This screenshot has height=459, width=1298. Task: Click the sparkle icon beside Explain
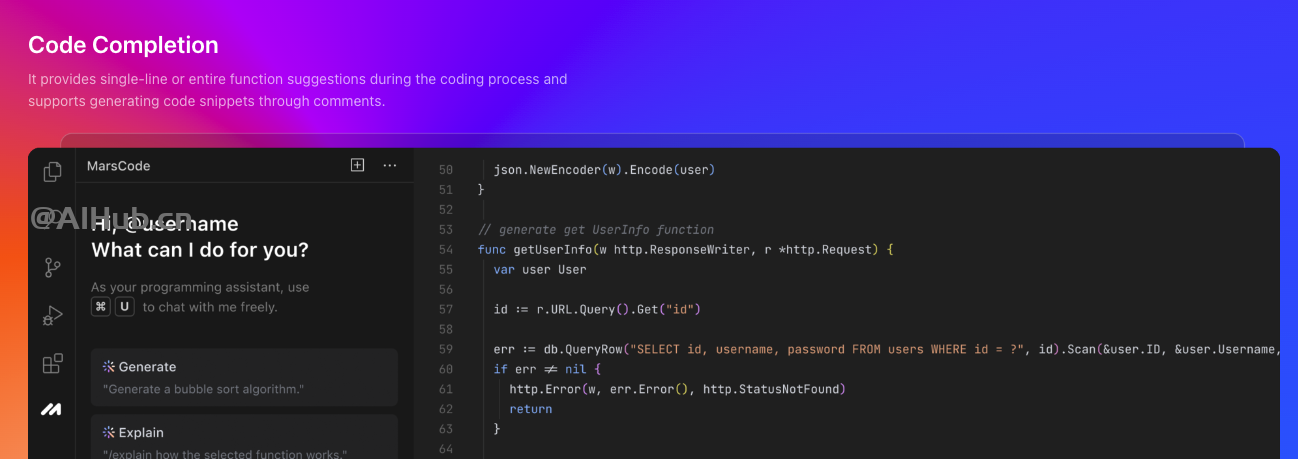tap(109, 433)
